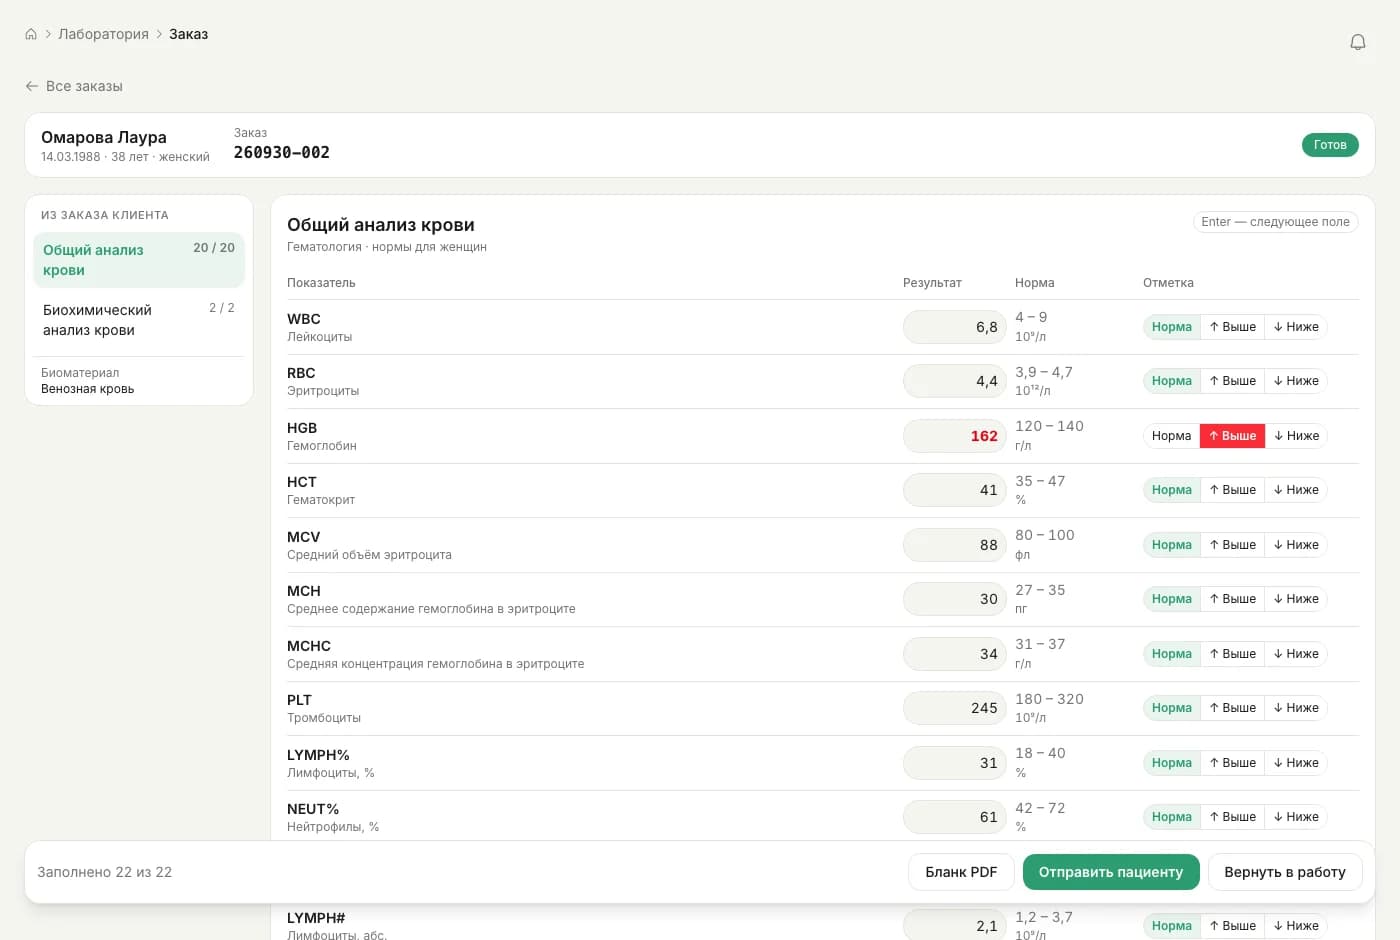Click the home icon in breadcrumb
1400x940 pixels.
point(31,34)
